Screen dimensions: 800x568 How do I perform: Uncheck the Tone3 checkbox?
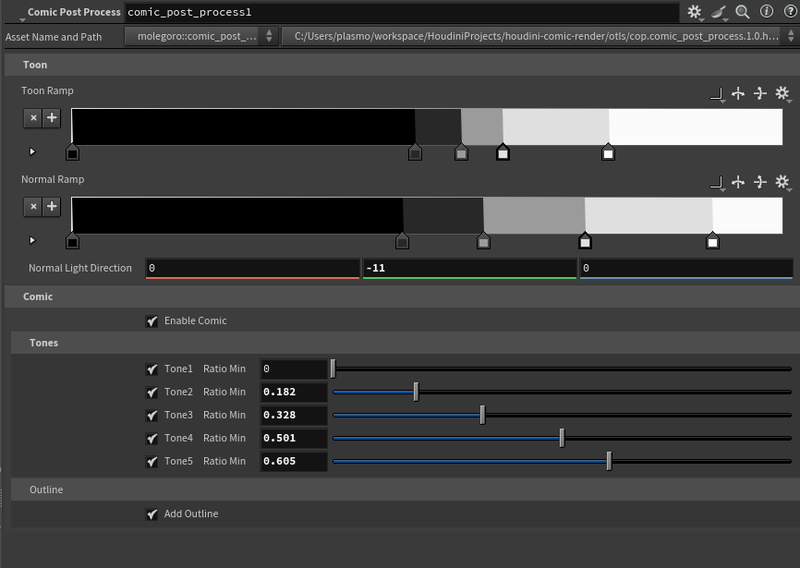152,415
